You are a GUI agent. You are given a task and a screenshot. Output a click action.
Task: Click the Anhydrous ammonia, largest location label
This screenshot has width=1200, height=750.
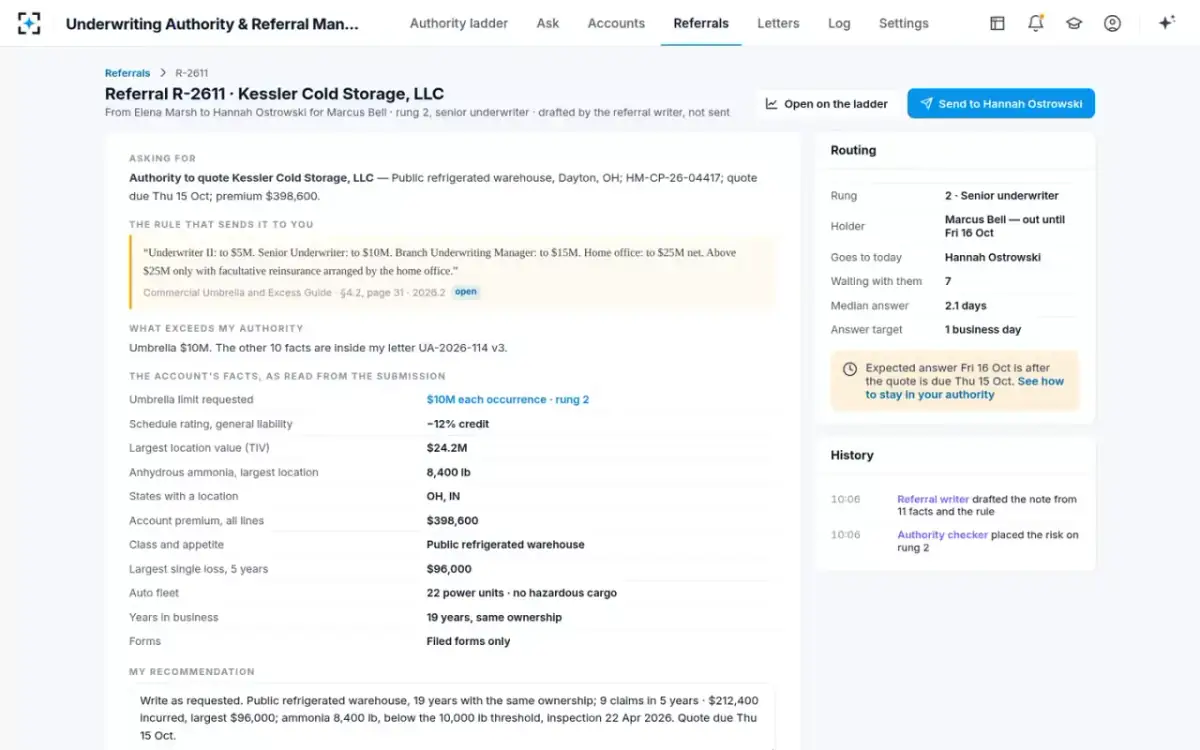pyautogui.click(x=224, y=472)
